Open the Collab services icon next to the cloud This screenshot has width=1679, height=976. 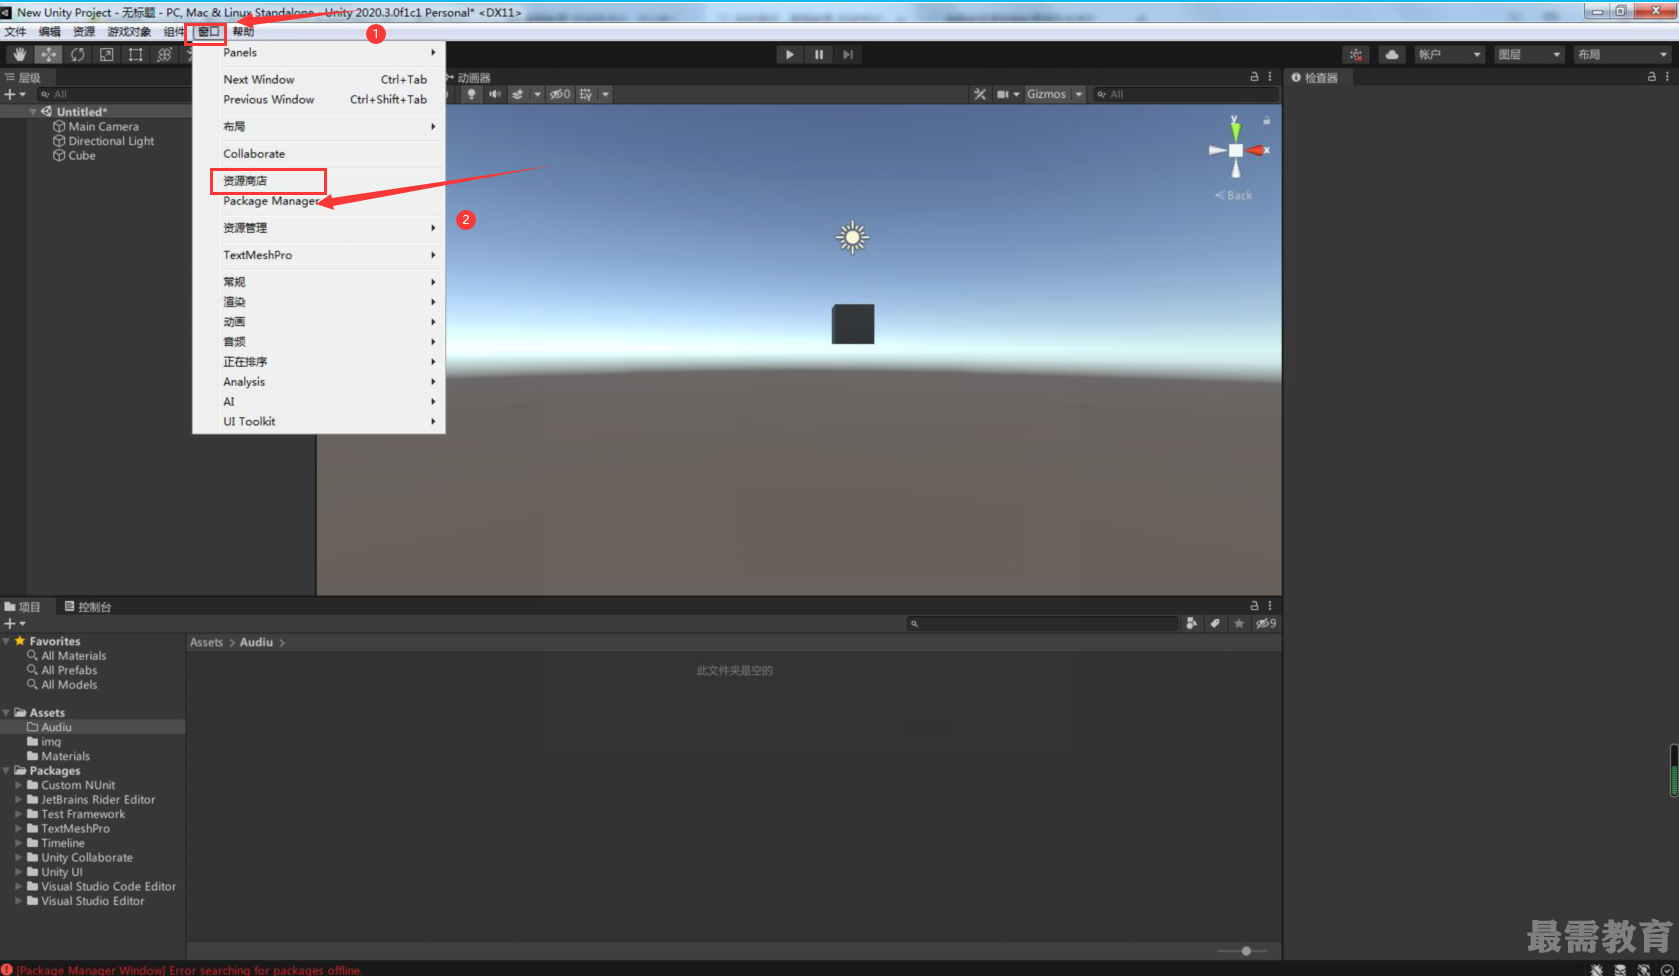point(1356,54)
